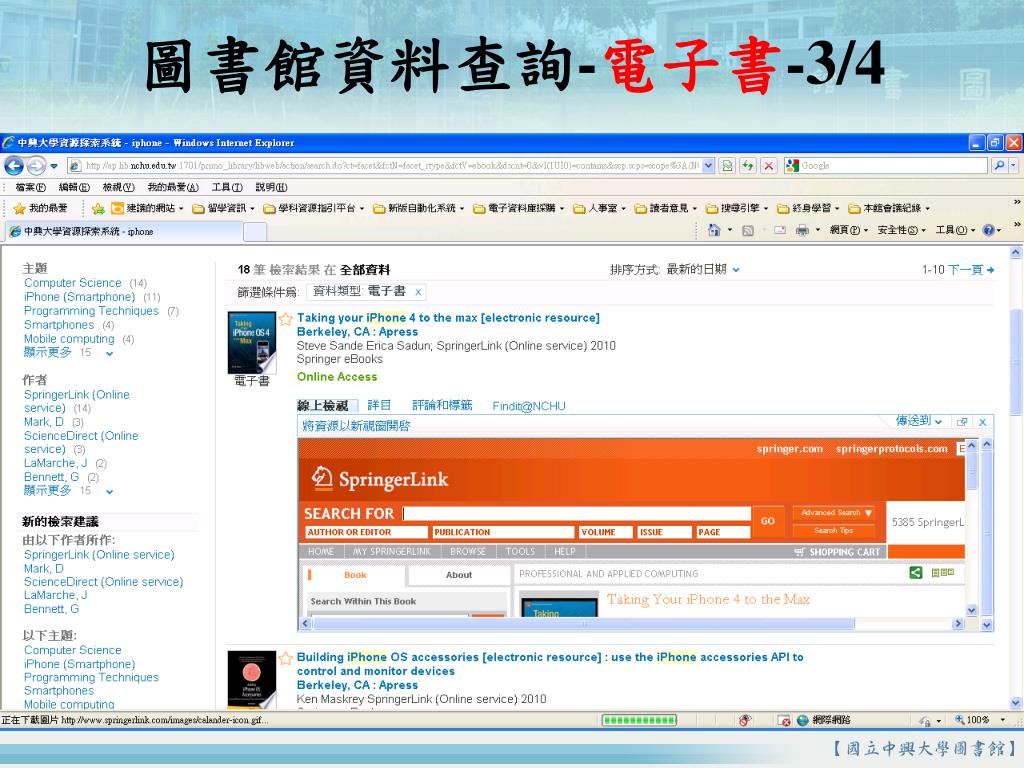Open the recent pages dropdown next to Forward
The image size is (1024, 768).
click(x=54, y=166)
